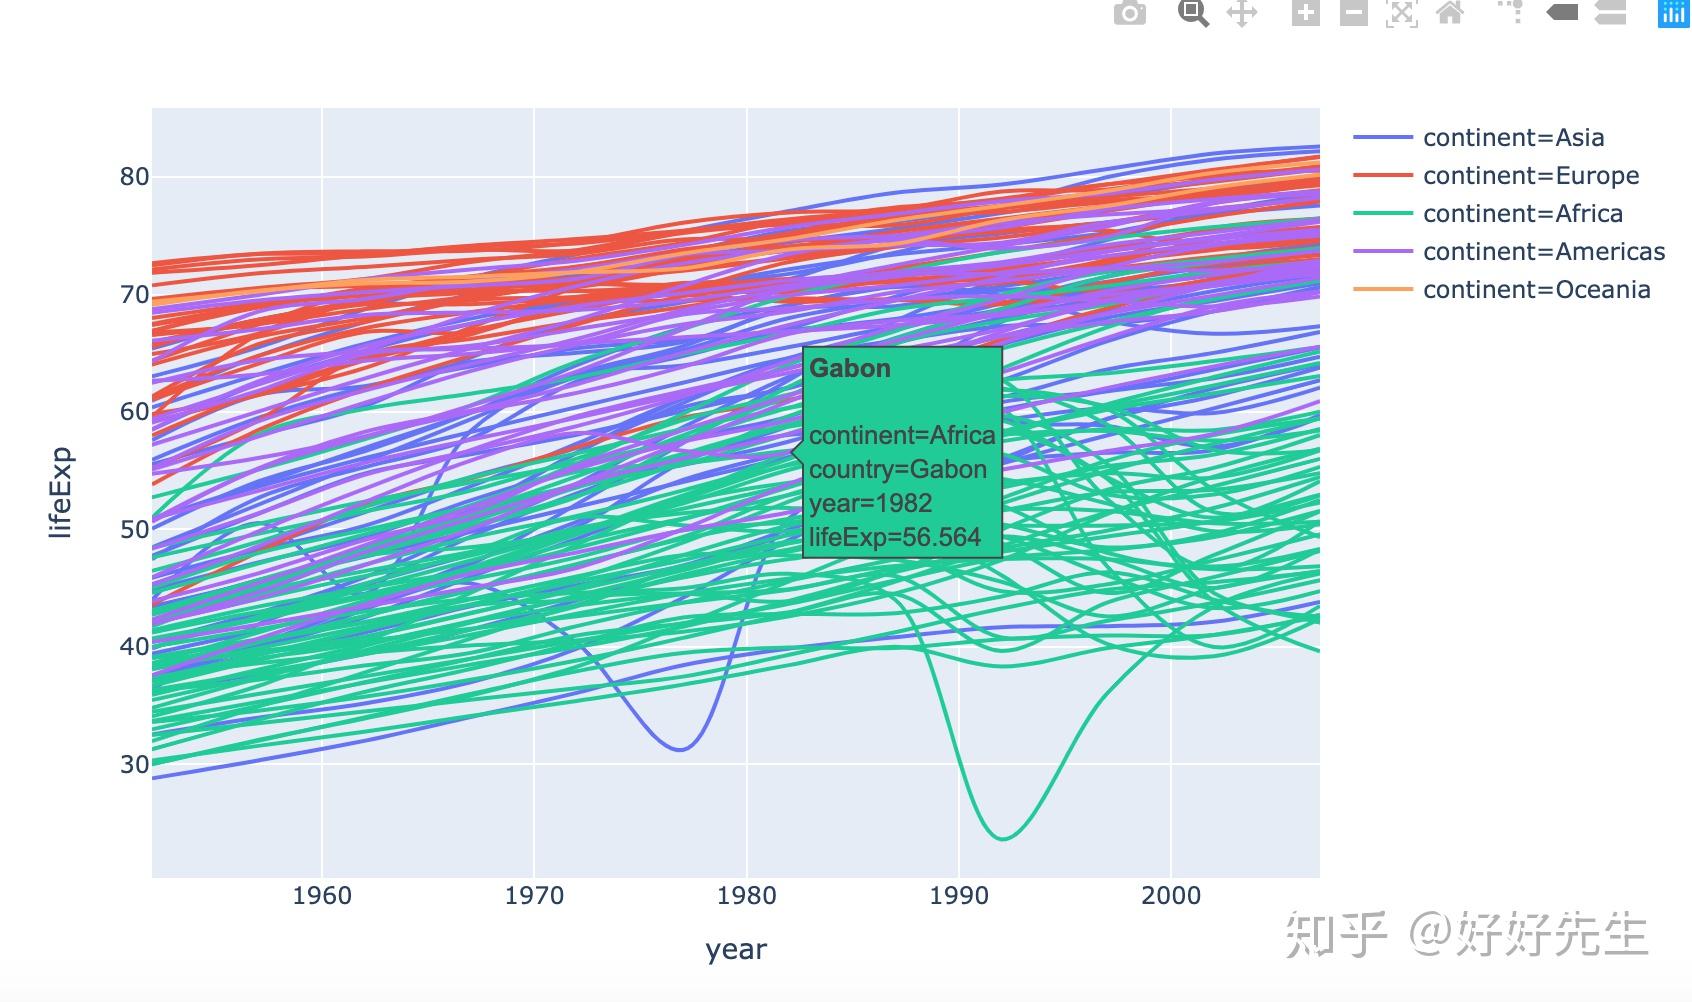Zoom in on the chart
This screenshot has width=1692, height=1002.
(x=1306, y=14)
